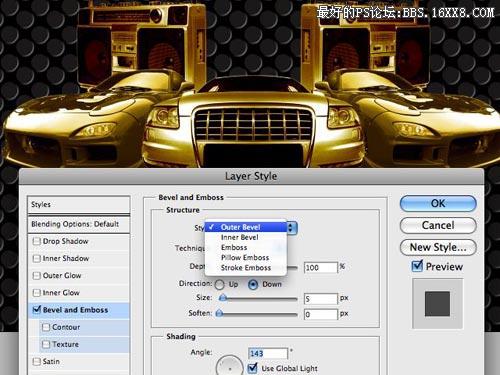
Task: Enable the Contour sub-option
Action: 46,327
